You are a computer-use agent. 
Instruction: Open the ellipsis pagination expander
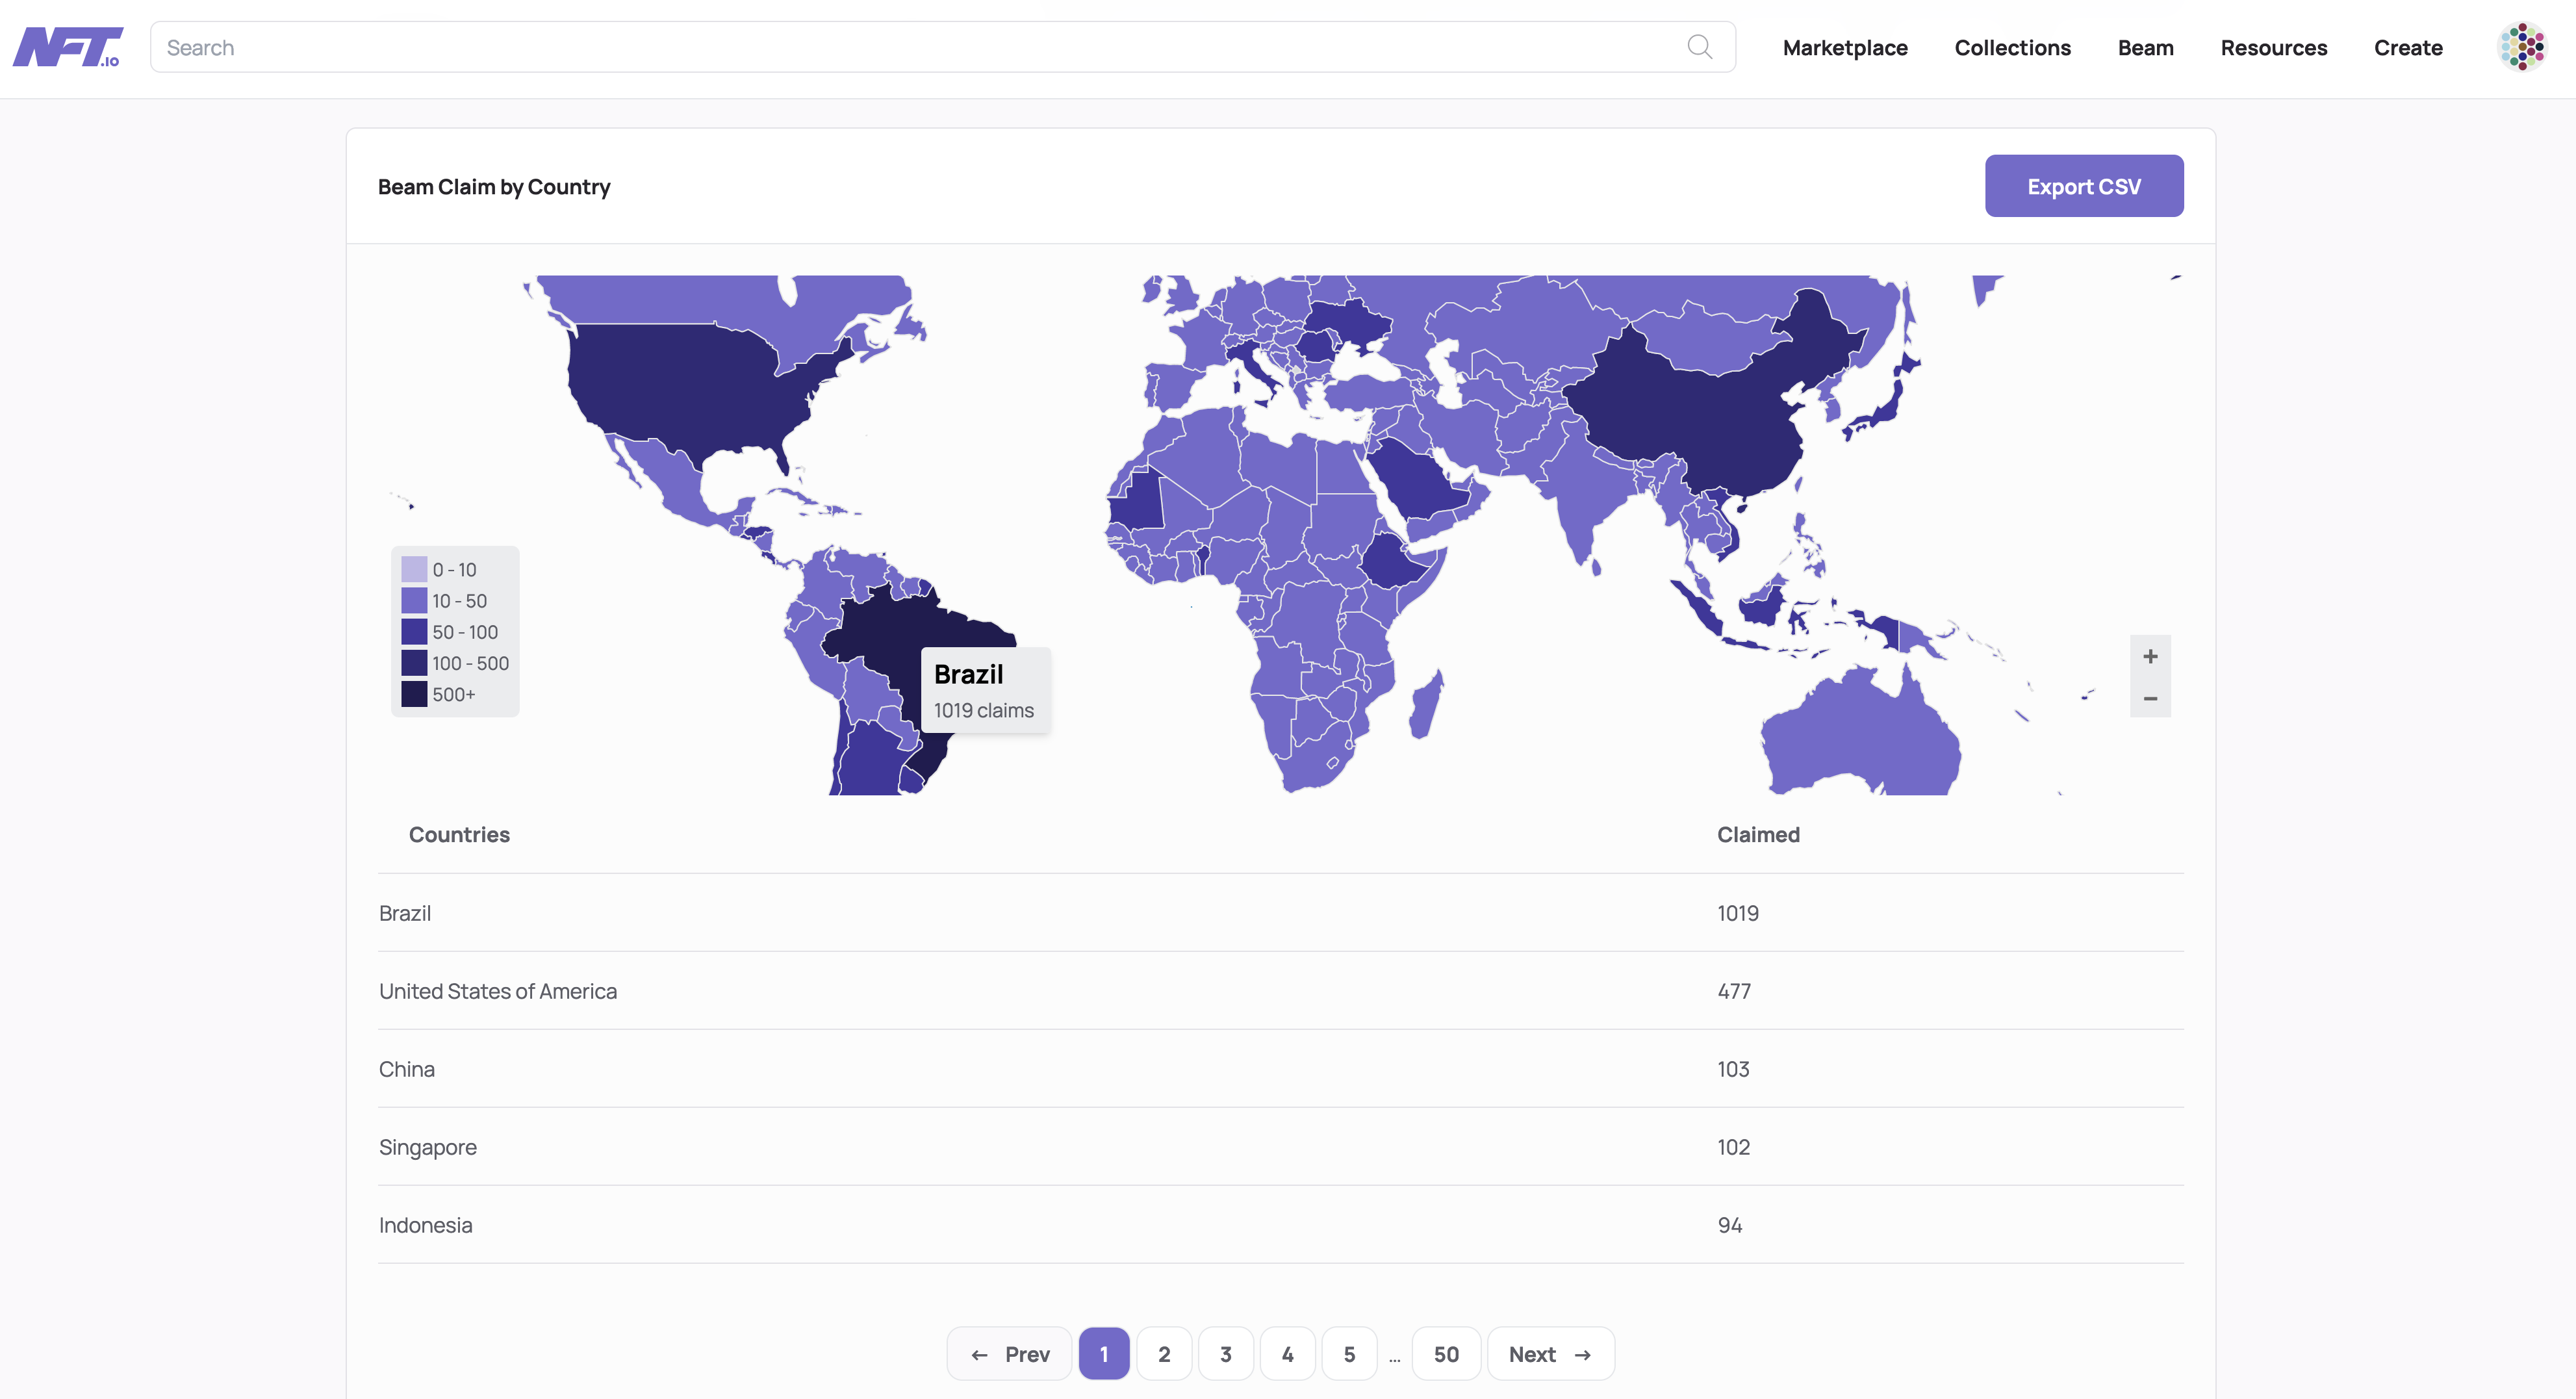coord(1395,1355)
